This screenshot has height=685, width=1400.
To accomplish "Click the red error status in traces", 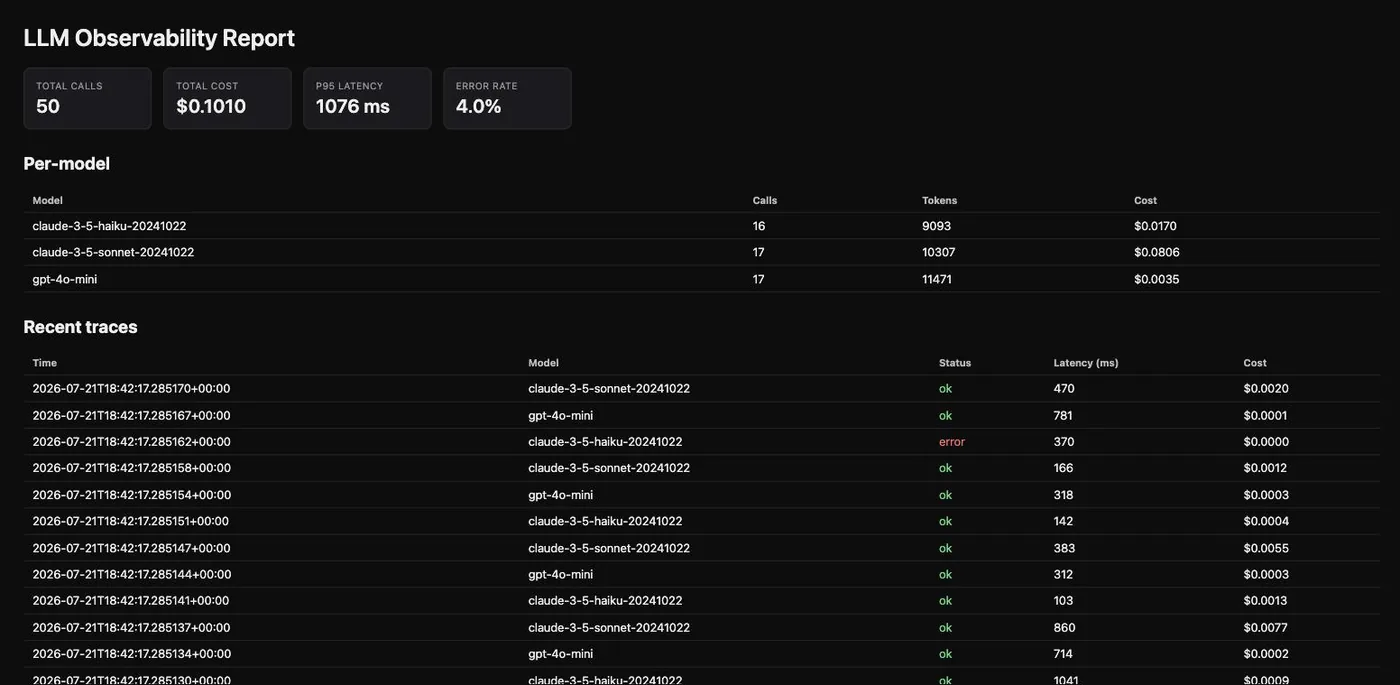I will (952, 441).
